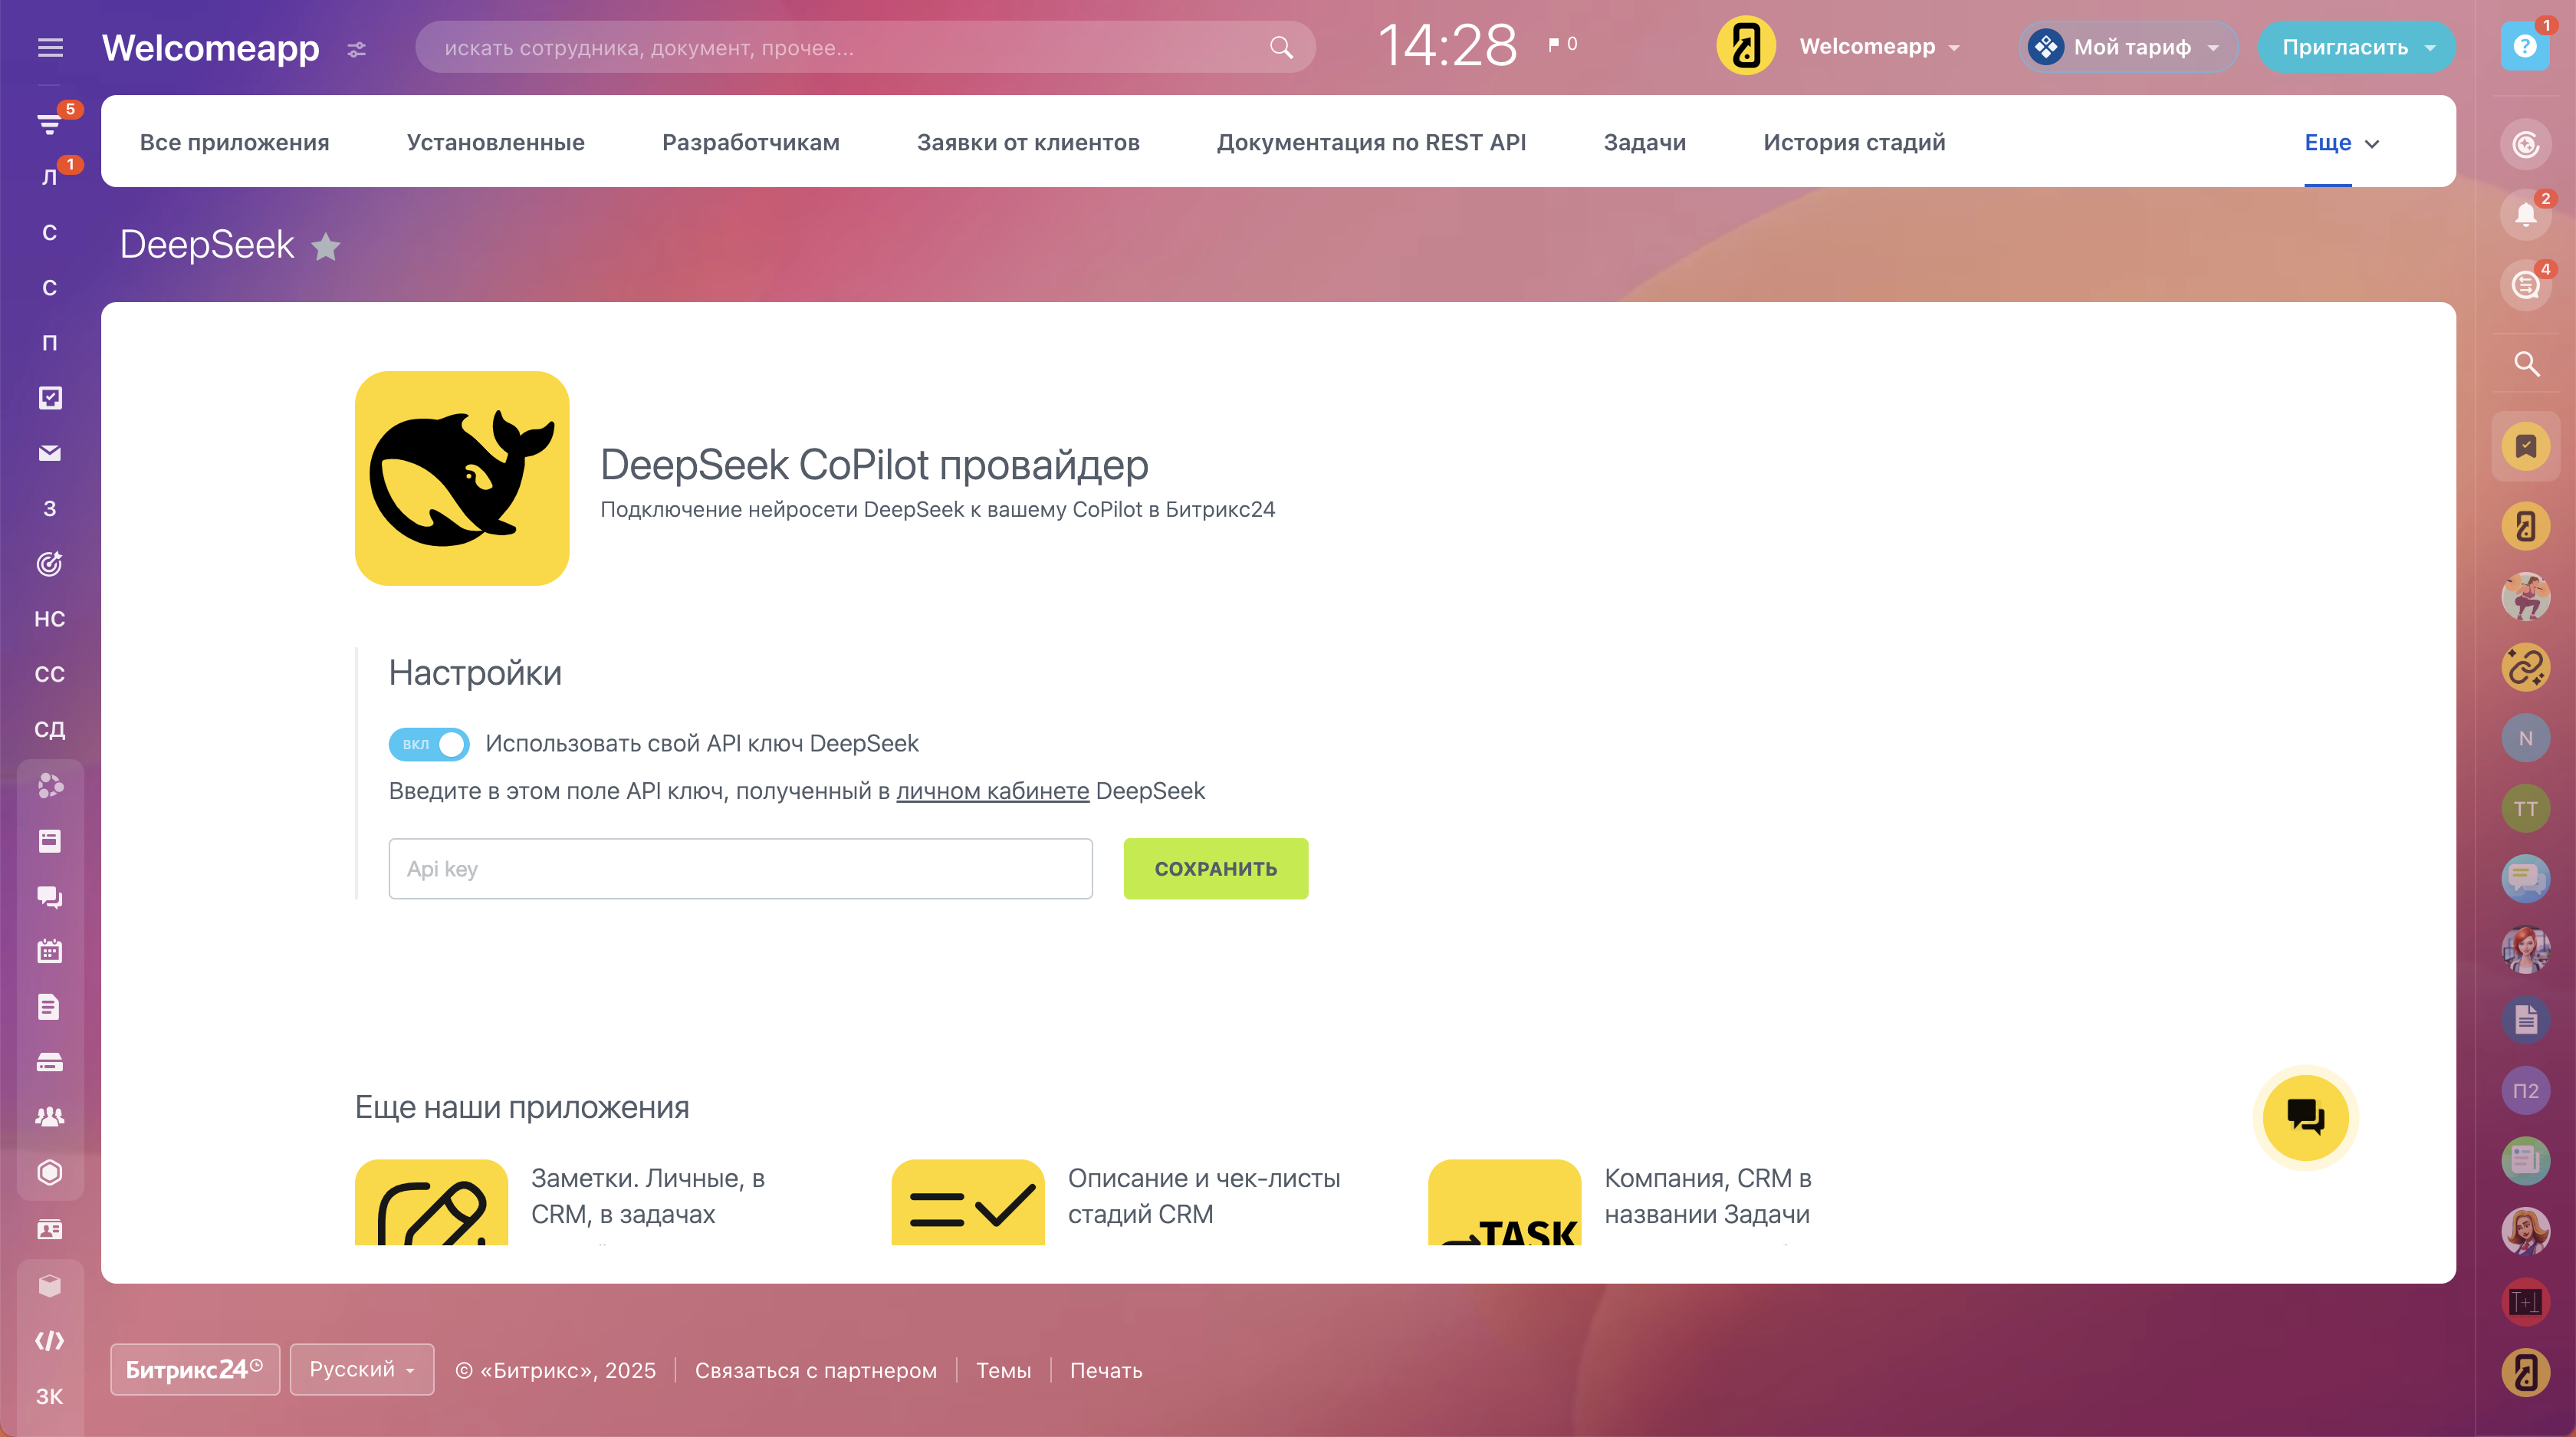Click the mail envelope icon in left sidebar
Image resolution: width=2576 pixels, height=1437 pixels.
pyautogui.click(x=50, y=453)
